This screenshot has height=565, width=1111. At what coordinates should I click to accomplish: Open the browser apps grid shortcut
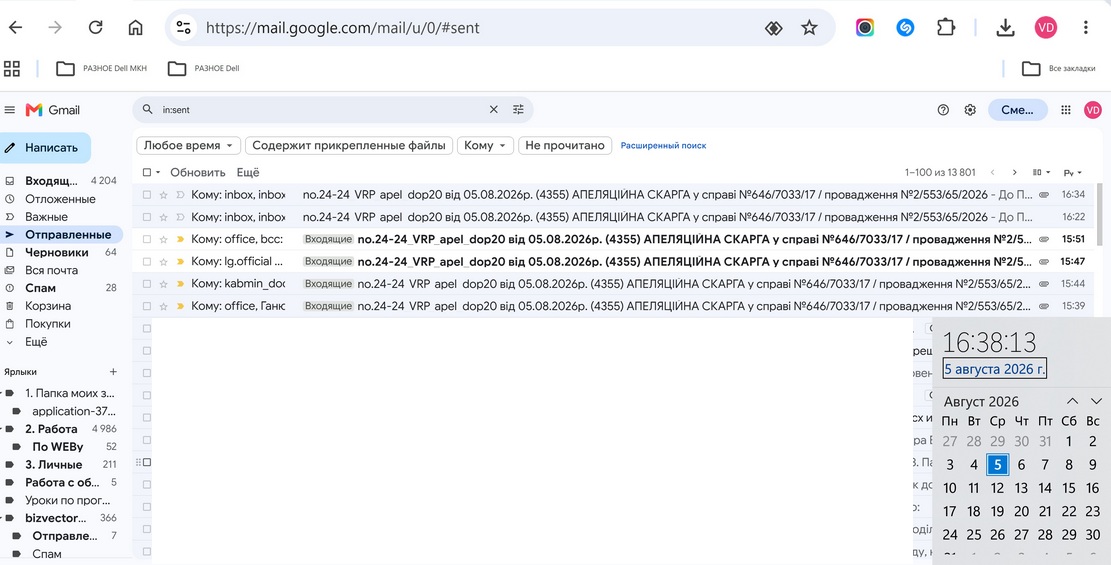(12, 69)
